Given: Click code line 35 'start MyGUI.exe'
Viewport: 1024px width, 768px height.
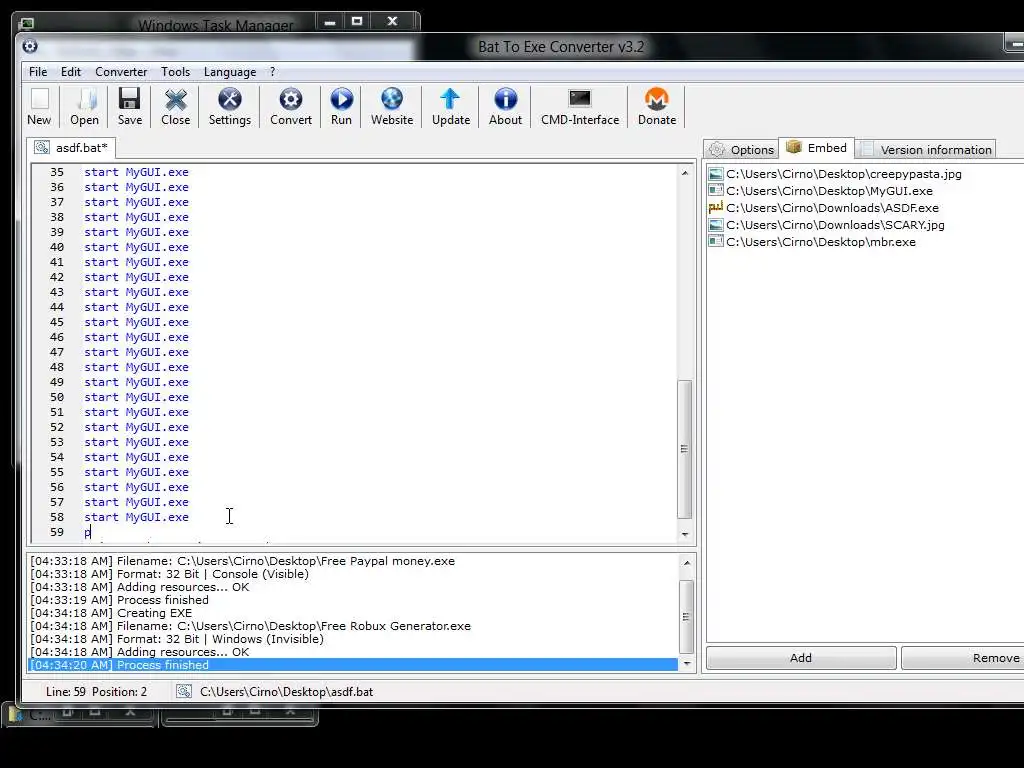Looking at the screenshot, I should coord(136,172).
